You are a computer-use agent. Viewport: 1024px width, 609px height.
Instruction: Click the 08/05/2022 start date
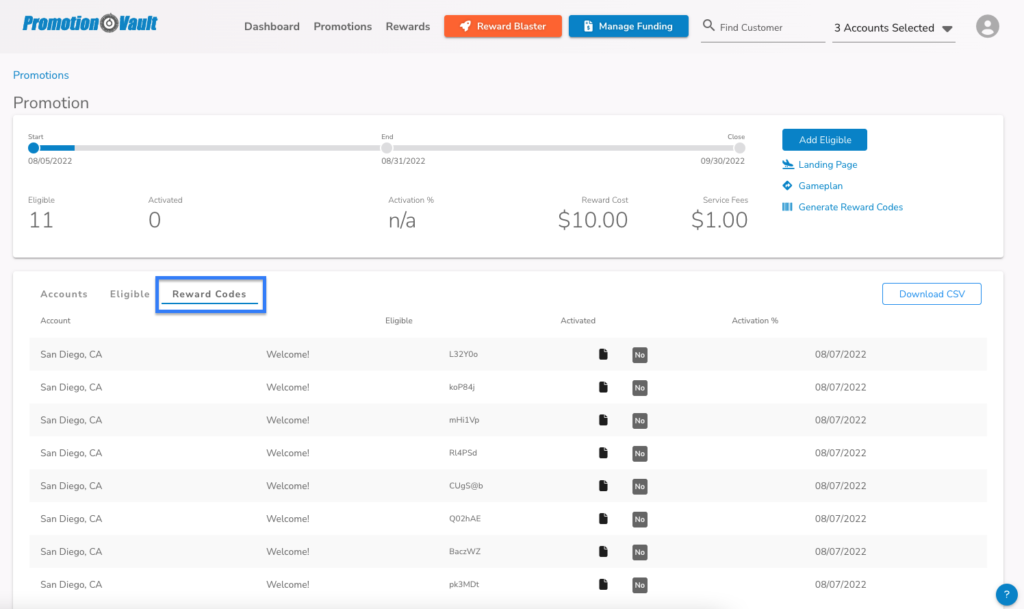coord(50,161)
